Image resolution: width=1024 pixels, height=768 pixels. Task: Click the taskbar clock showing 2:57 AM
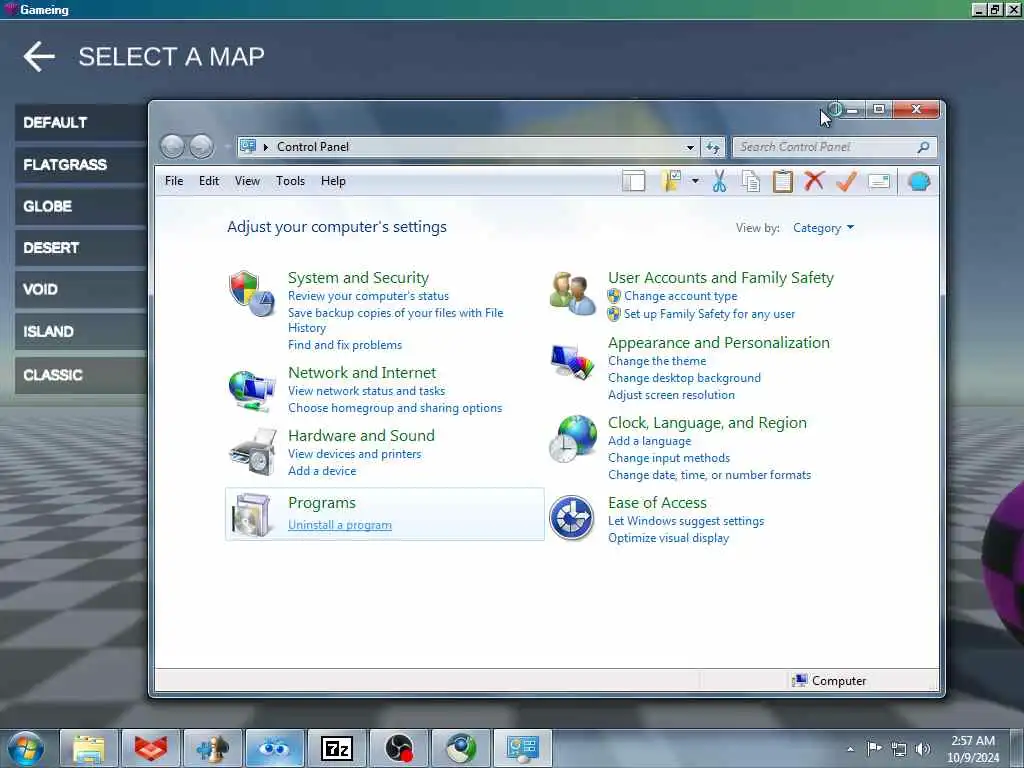point(972,749)
